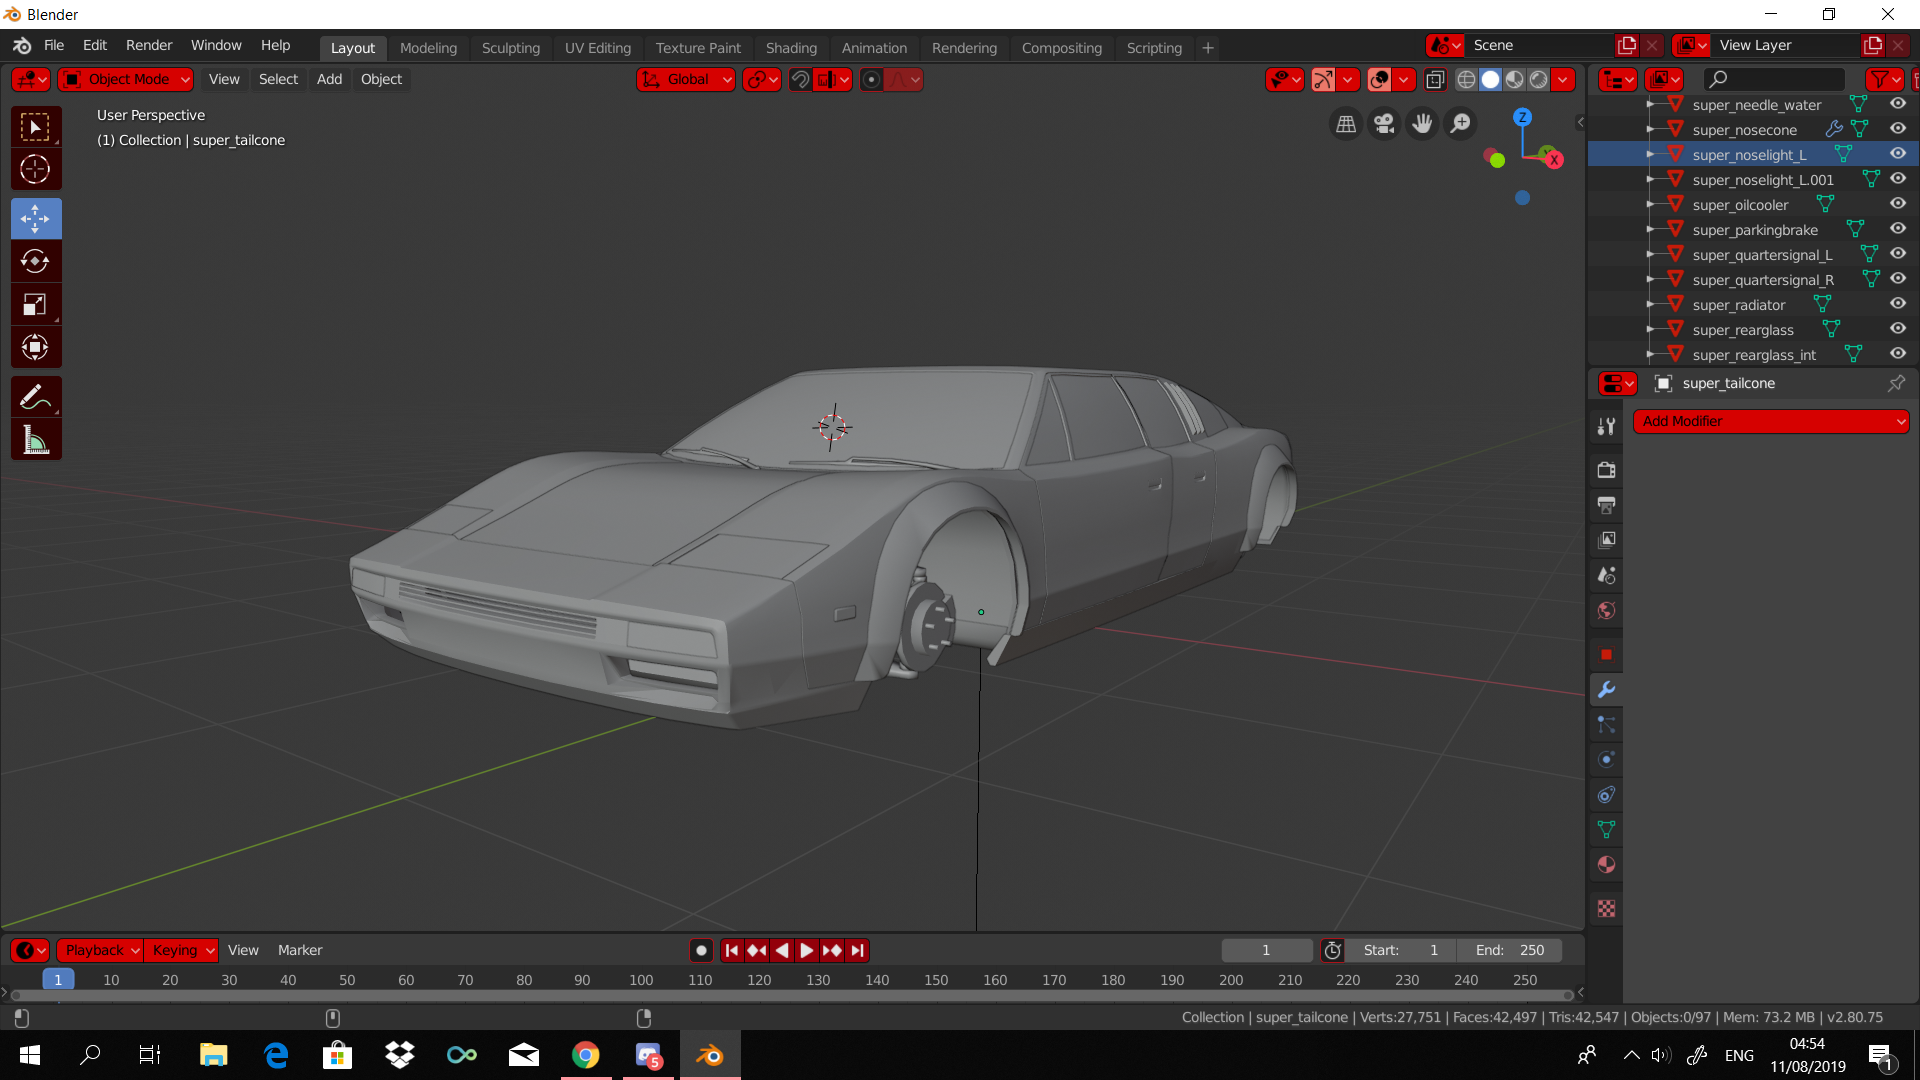Open Chrome from the taskbar
The height and width of the screenshot is (1080, 1920).
pyautogui.click(x=586, y=1055)
